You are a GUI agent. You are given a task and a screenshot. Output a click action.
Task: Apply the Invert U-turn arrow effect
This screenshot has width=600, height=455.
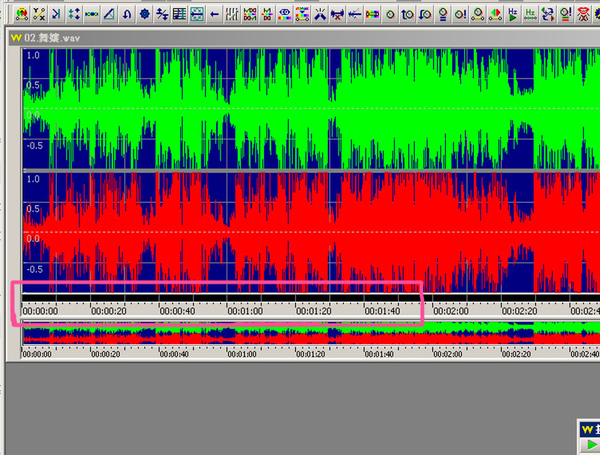[x=127, y=15]
